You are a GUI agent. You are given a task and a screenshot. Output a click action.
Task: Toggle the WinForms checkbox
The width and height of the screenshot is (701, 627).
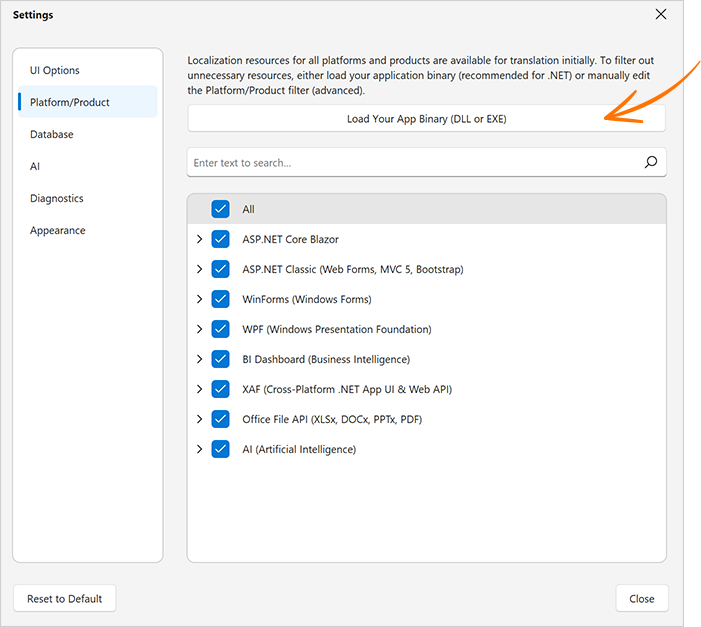point(220,299)
